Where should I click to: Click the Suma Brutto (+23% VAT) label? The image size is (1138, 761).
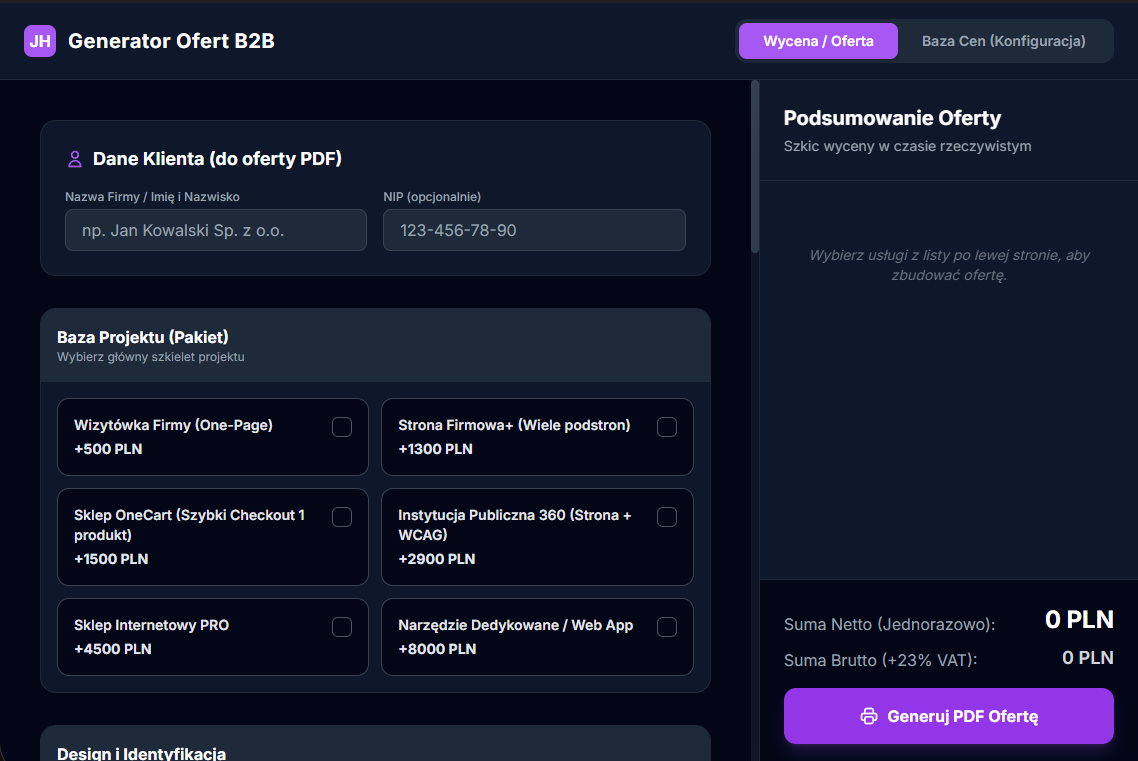click(x=880, y=660)
